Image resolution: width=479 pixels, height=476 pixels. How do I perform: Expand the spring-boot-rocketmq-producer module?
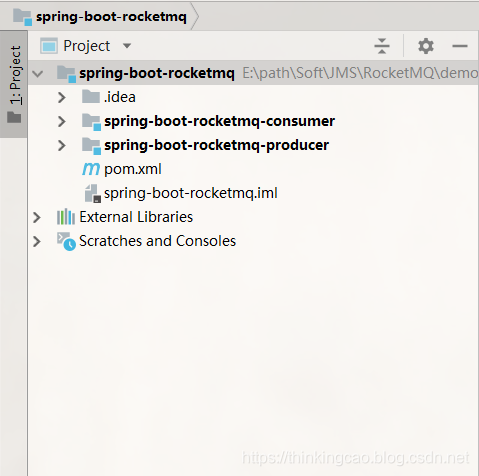point(62,145)
